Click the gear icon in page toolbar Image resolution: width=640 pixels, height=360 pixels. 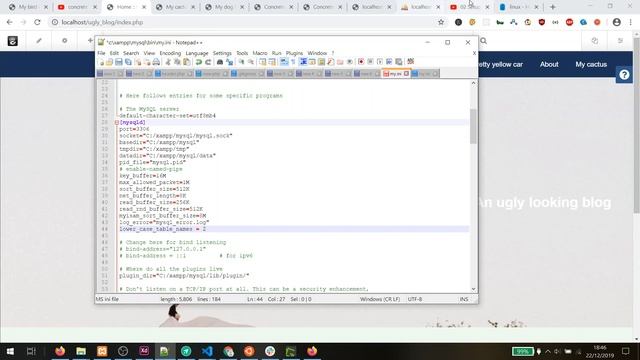[x=64, y=41]
